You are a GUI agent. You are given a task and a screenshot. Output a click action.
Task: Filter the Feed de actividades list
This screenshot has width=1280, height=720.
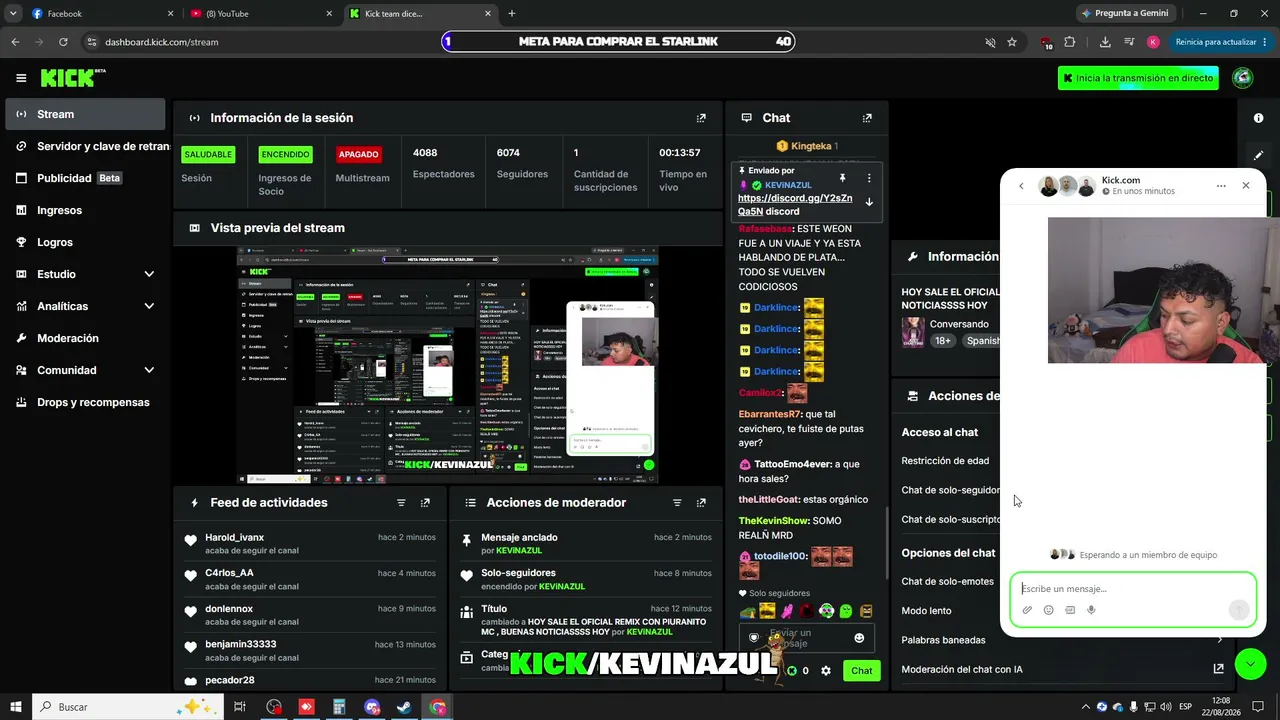click(401, 503)
